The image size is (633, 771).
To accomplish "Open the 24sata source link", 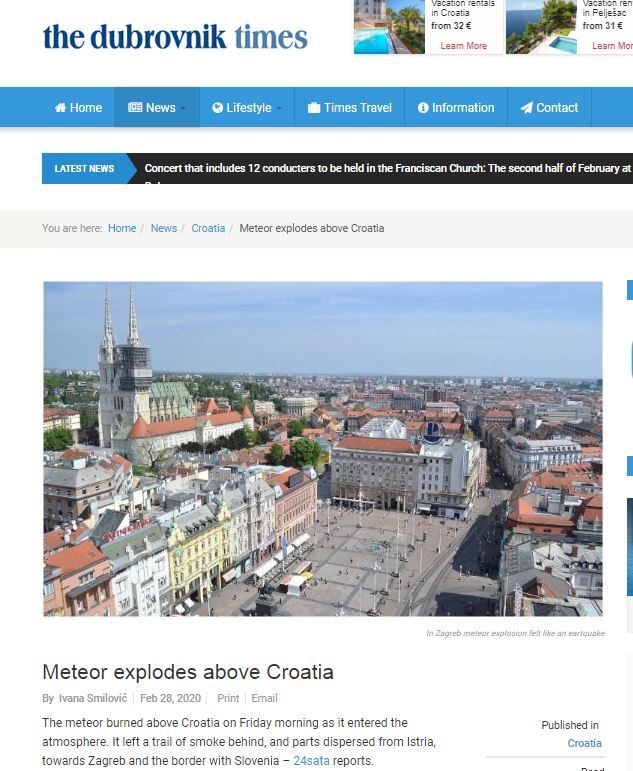I will coord(311,761).
